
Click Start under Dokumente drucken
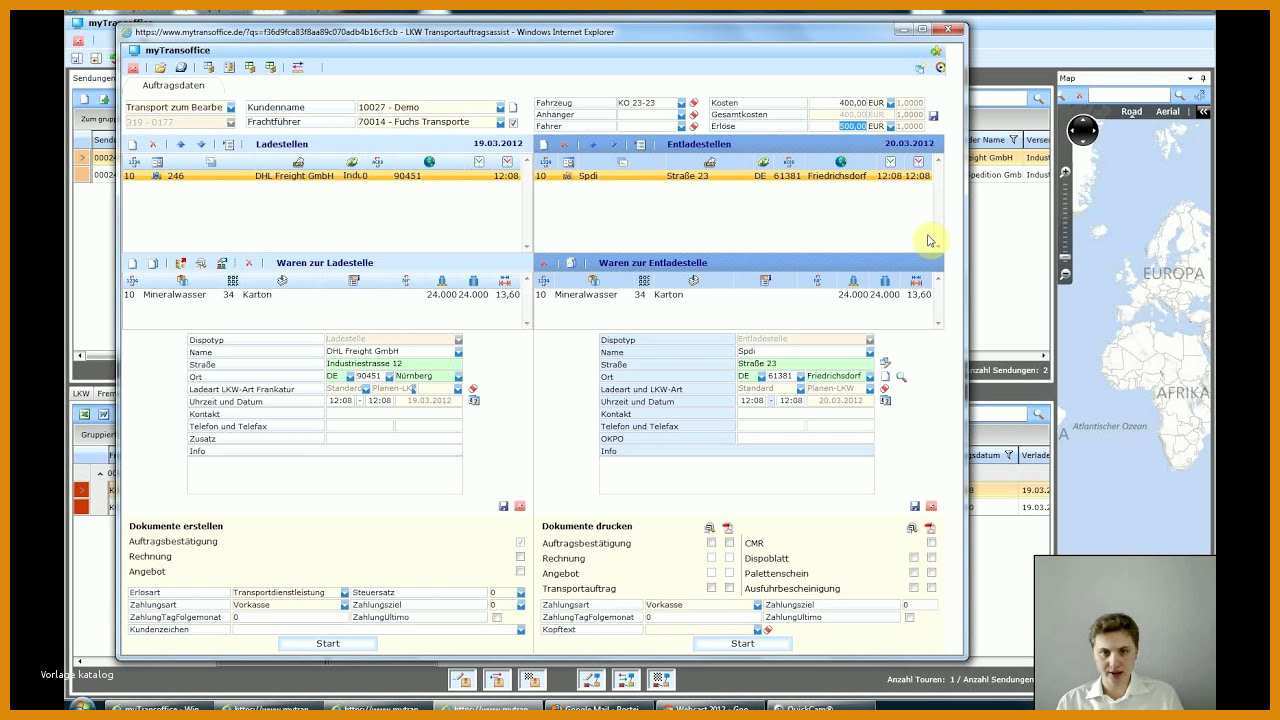pos(743,643)
